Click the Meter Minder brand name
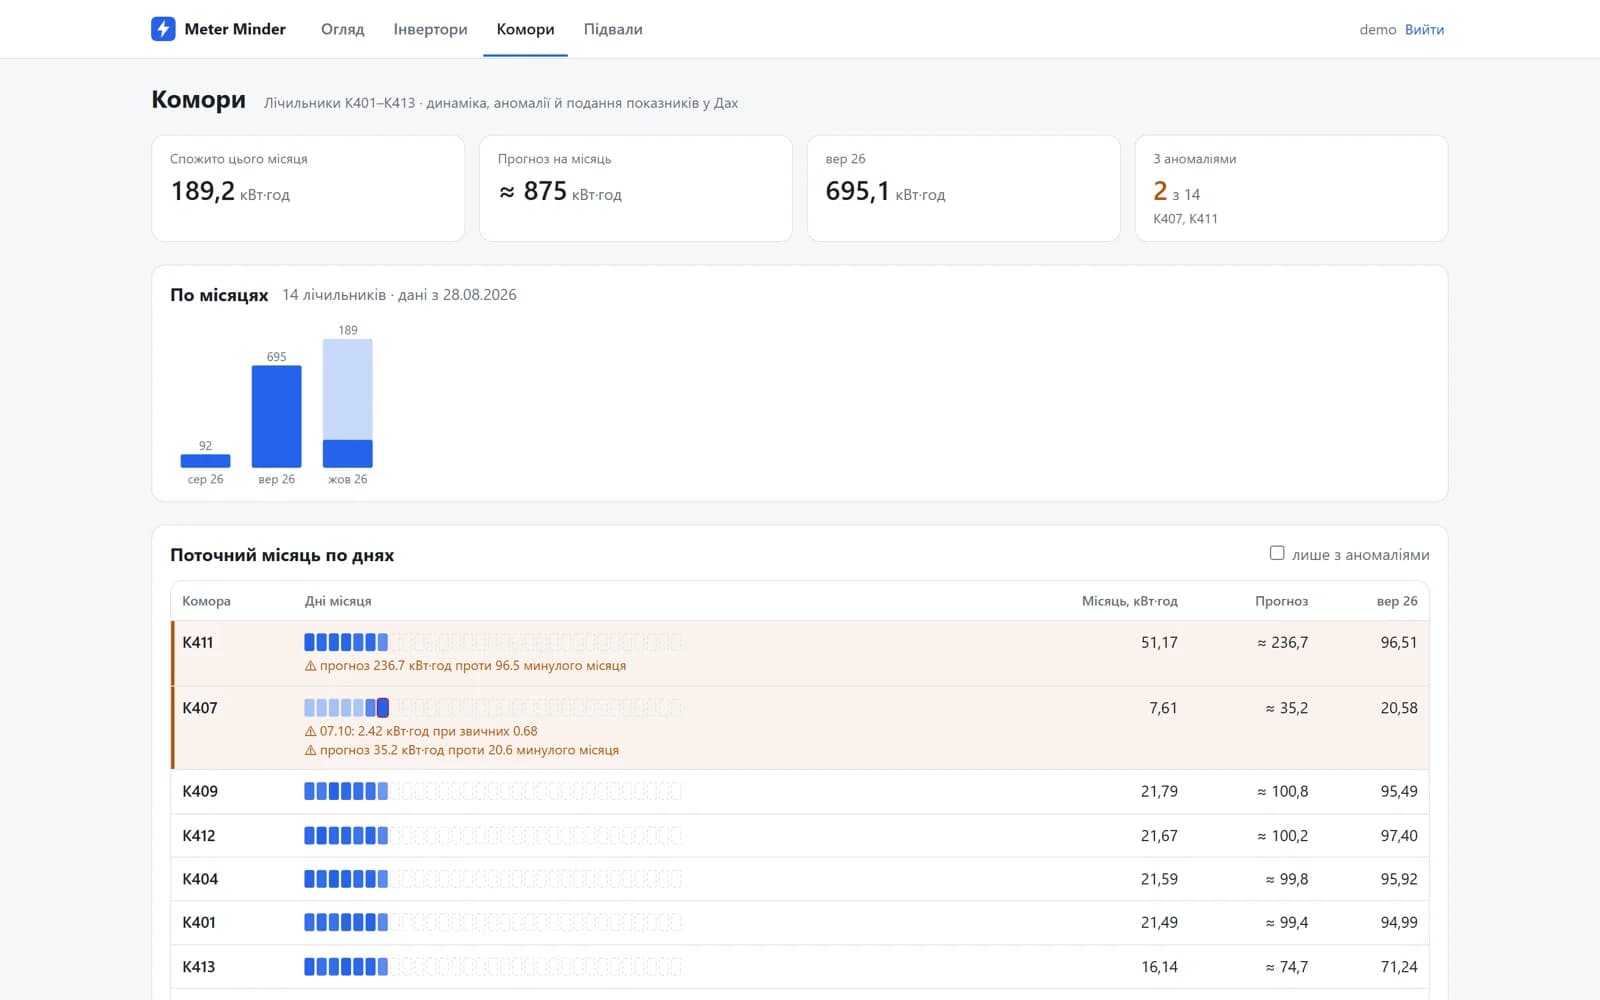The height and width of the screenshot is (1000, 1600). pyautogui.click(x=235, y=29)
